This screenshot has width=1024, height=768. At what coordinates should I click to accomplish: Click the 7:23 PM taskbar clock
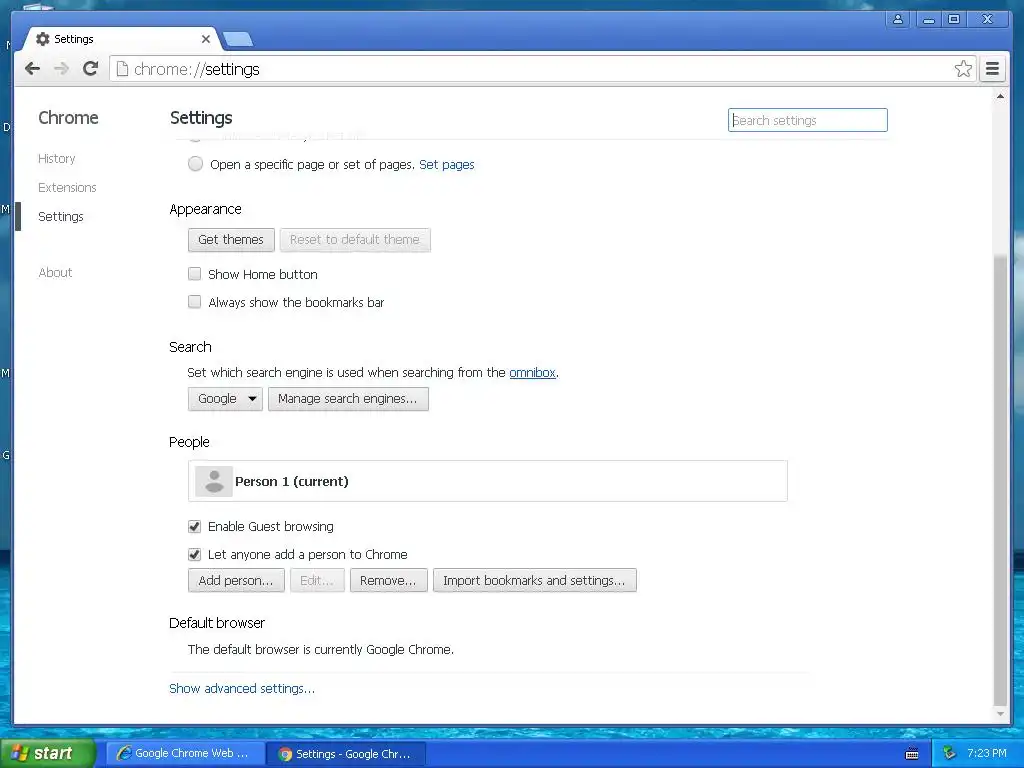(987, 754)
